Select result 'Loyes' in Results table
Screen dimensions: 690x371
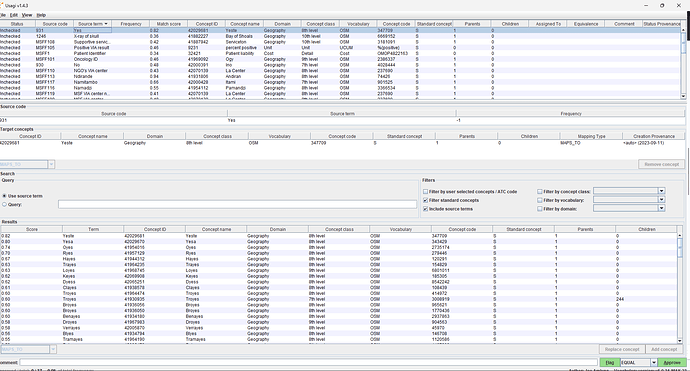point(339,270)
